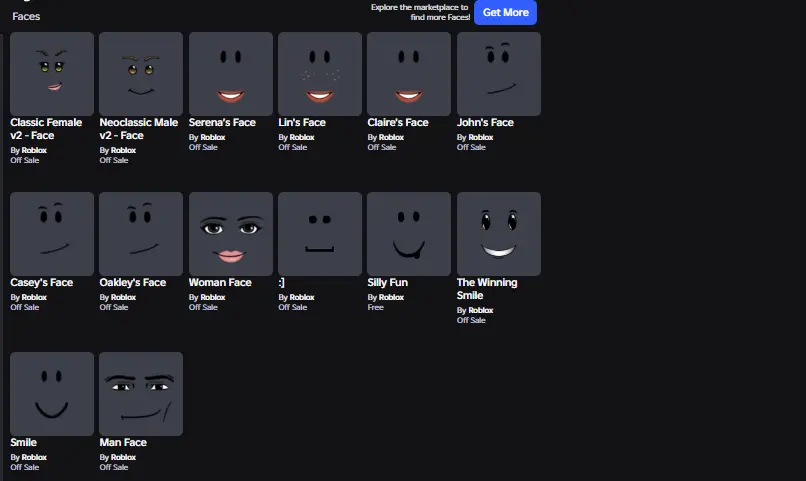Open the Silly Fun title link
The width and height of the screenshot is (806, 481).
(x=388, y=283)
